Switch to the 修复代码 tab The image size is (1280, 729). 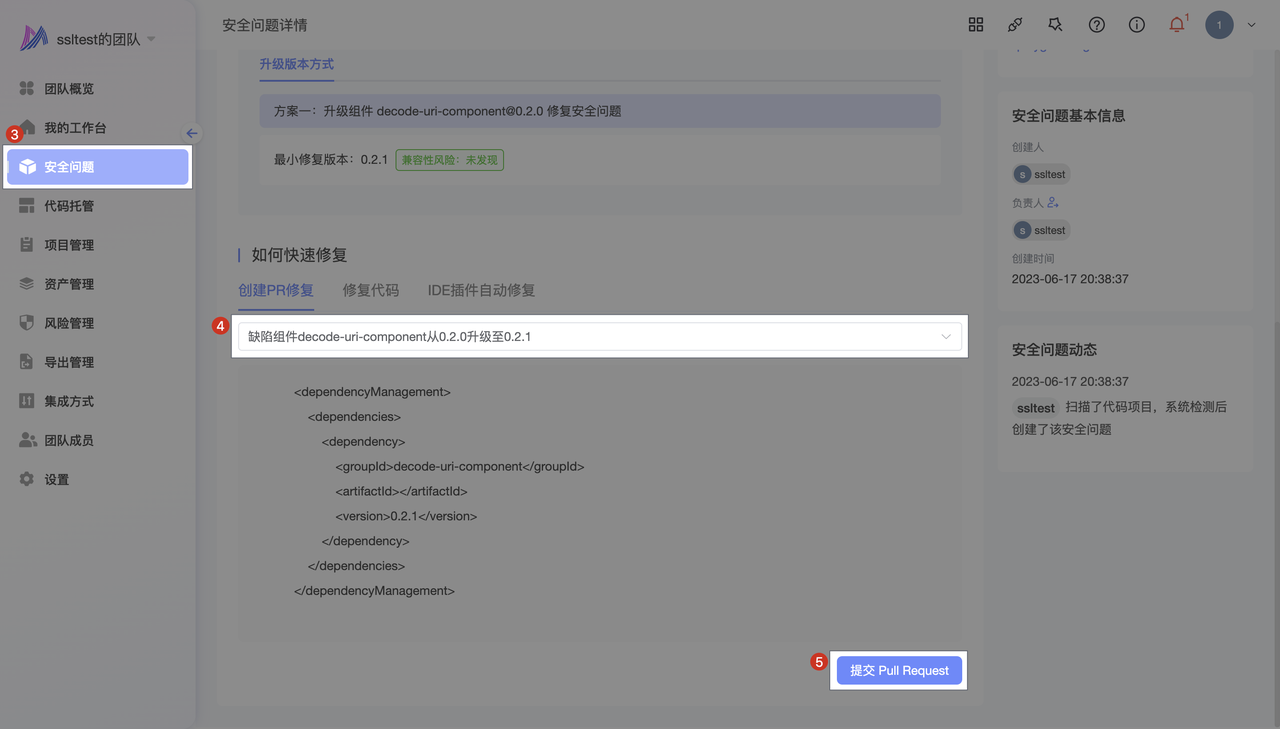(x=370, y=290)
